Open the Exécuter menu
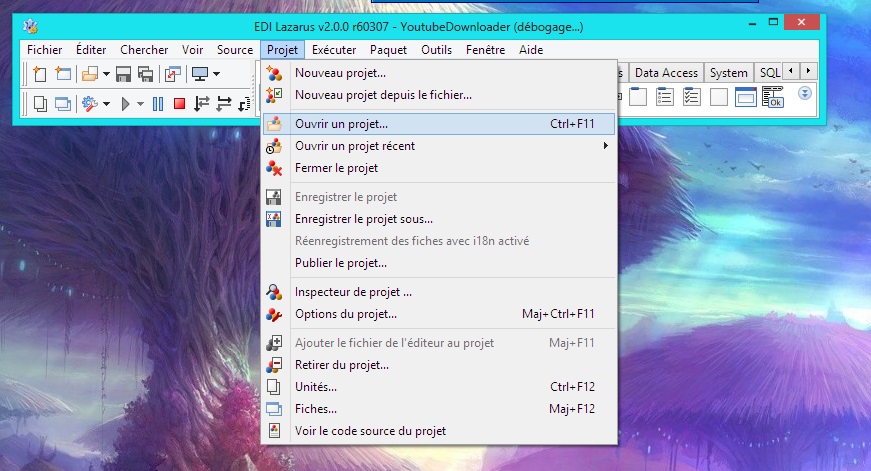This screenshot has width=871, height=471. [x=334, y=50]
